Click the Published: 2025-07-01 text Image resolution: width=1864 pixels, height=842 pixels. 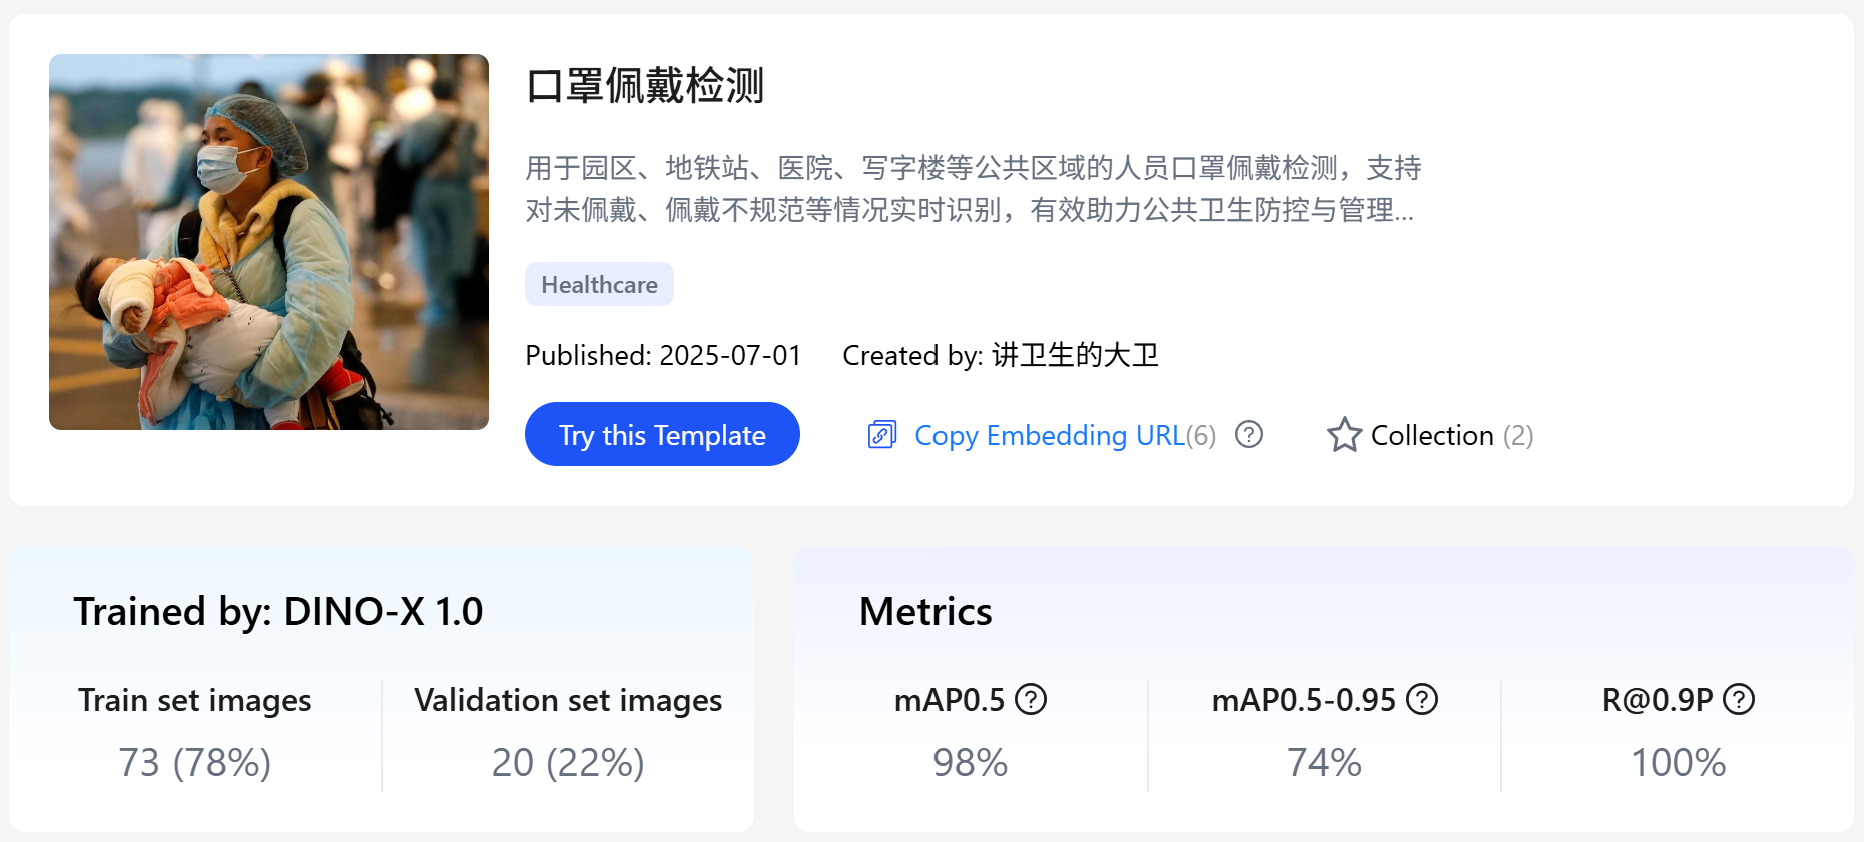point(663,355)
